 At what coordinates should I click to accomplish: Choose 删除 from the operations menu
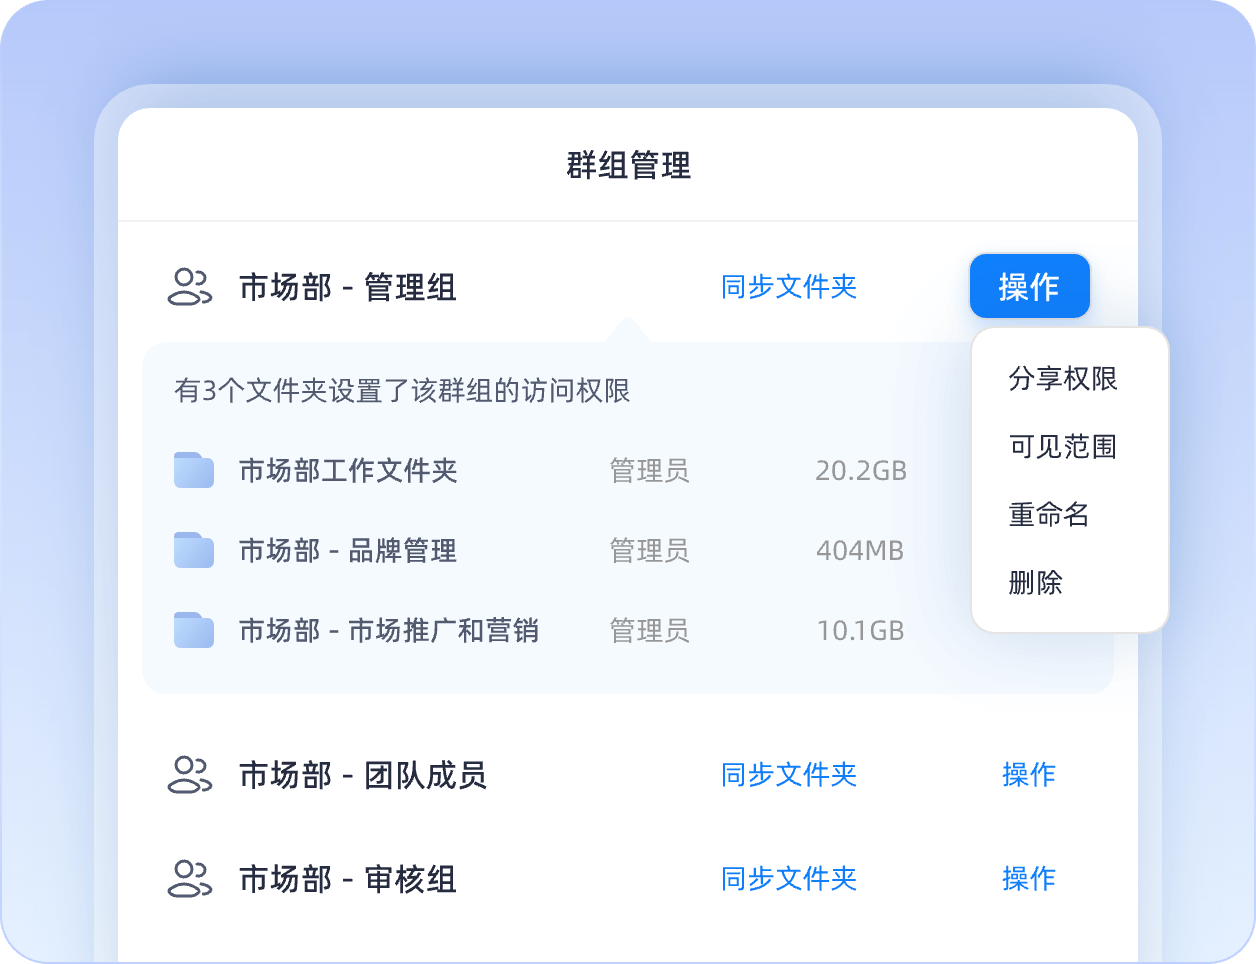tap(1036, 583)
